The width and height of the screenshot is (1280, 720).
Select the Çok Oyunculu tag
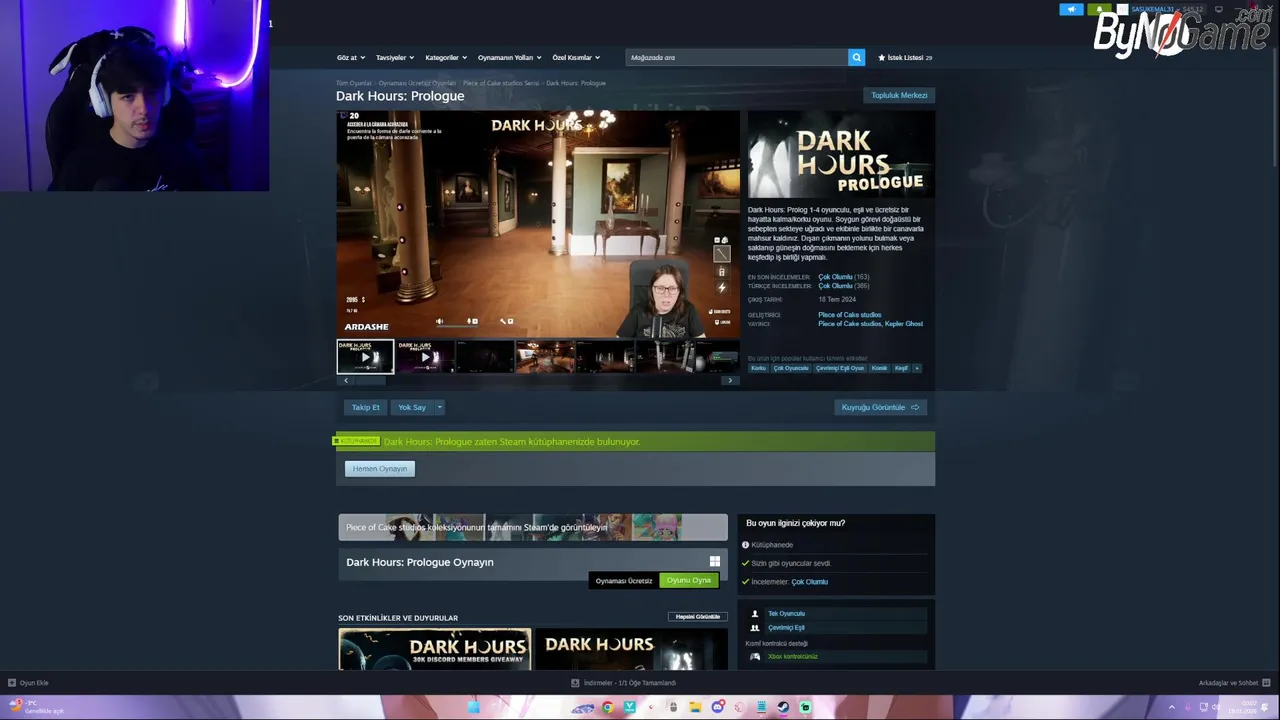click(790, 368)
